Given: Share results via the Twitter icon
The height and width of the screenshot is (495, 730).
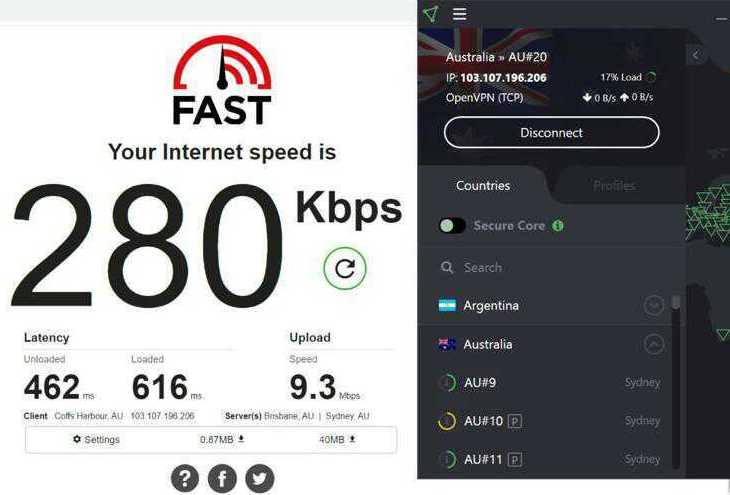Looking at the screenshot, I should (259, 478).
